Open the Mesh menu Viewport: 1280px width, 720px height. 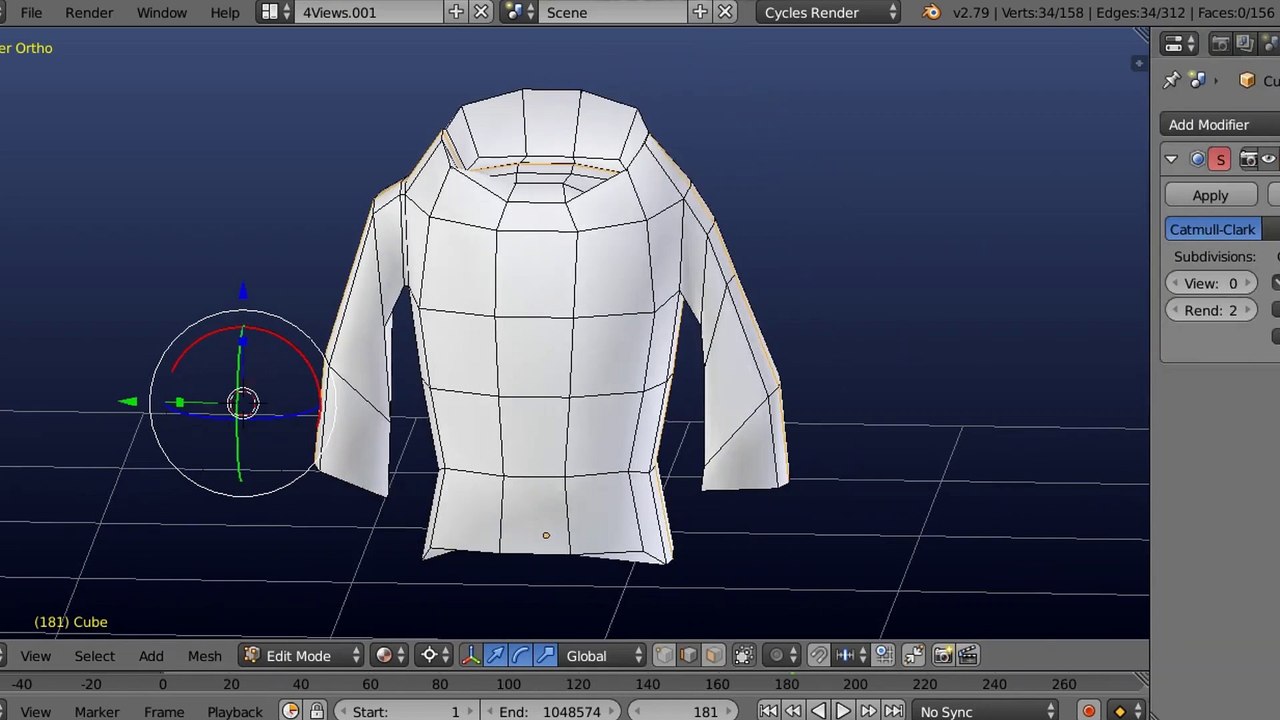click(x=204, y=656)
